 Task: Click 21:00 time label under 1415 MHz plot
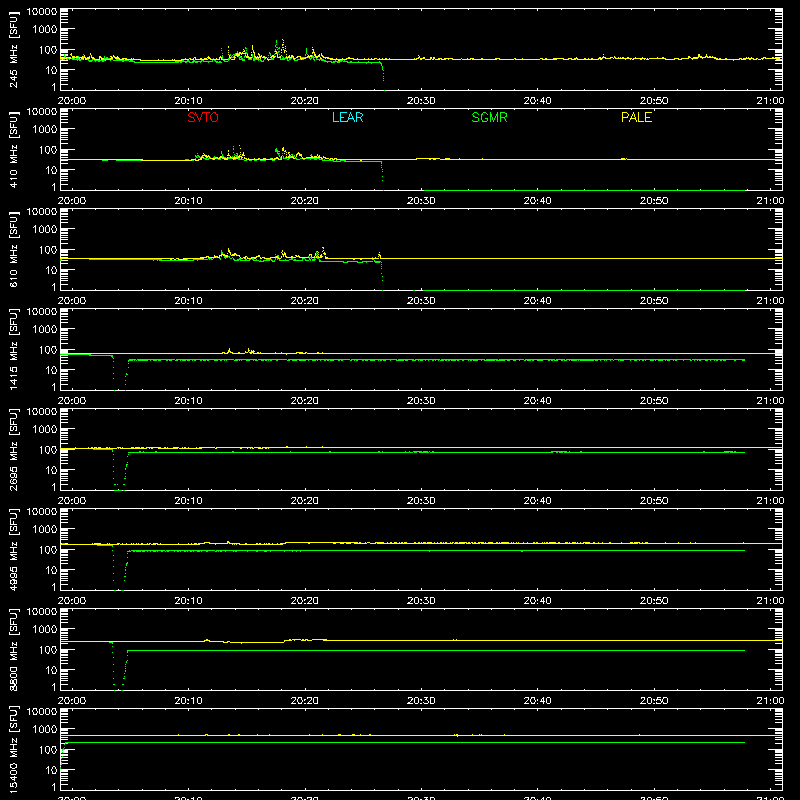point(770,401)
